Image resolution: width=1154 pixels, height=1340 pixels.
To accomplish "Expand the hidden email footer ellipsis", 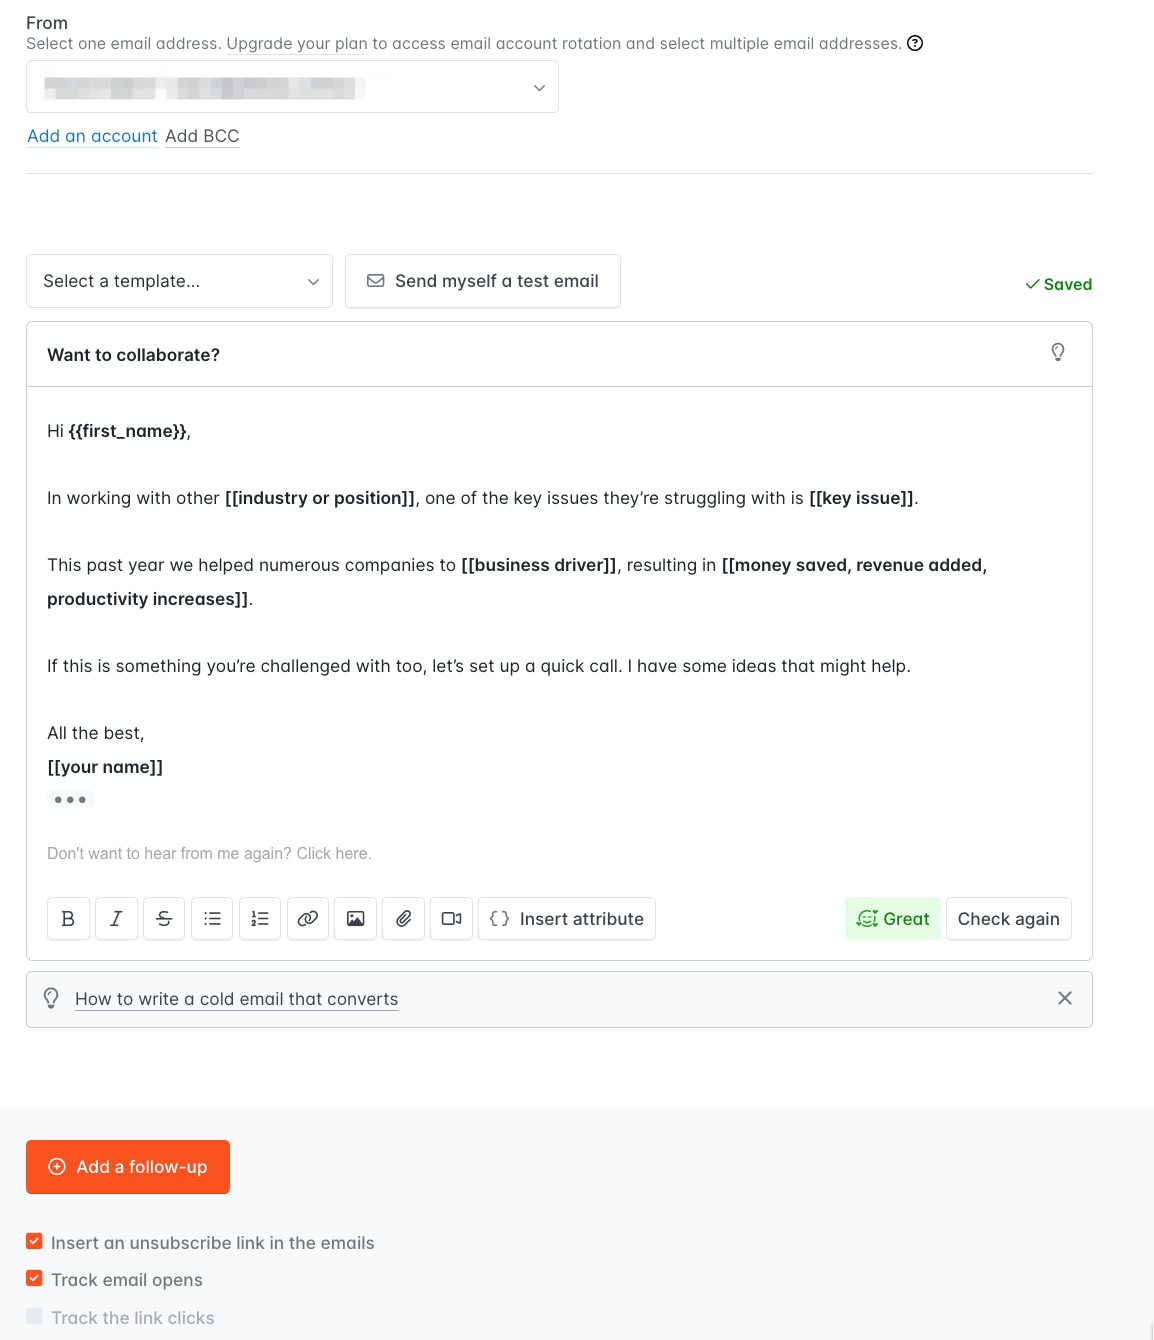I will pos(70,798).
